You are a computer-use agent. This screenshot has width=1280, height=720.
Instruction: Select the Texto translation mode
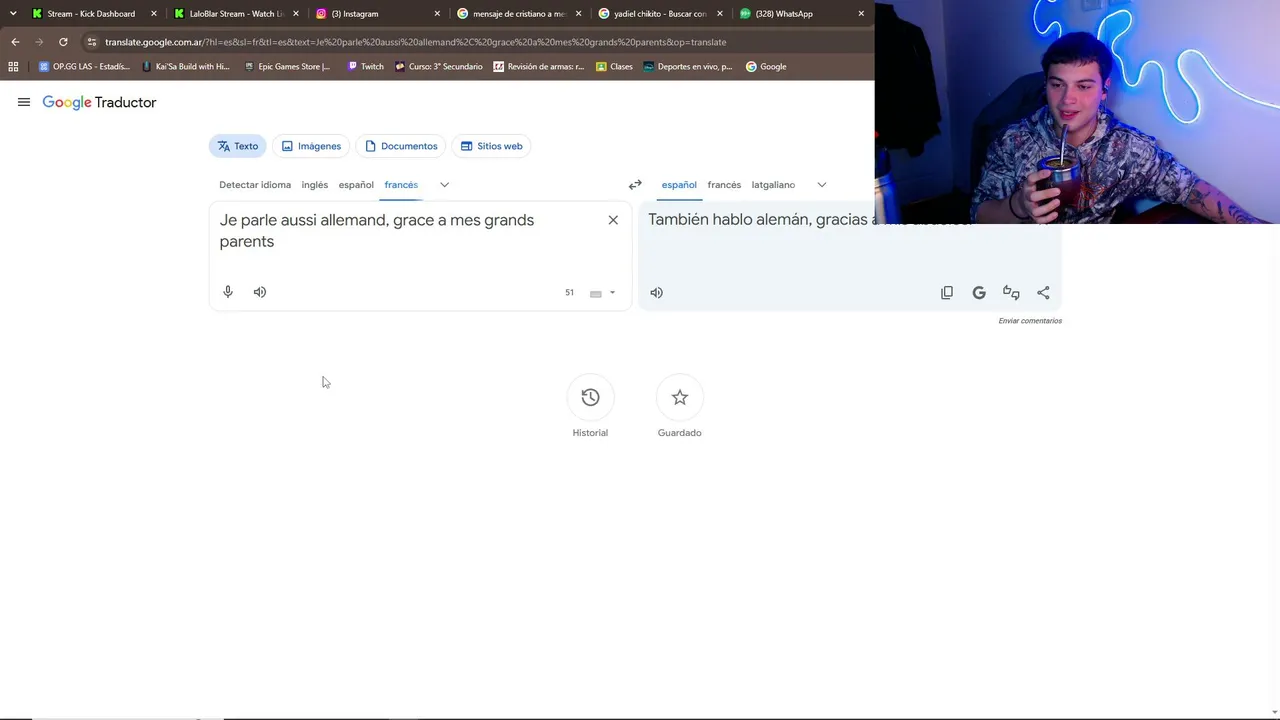238,146
